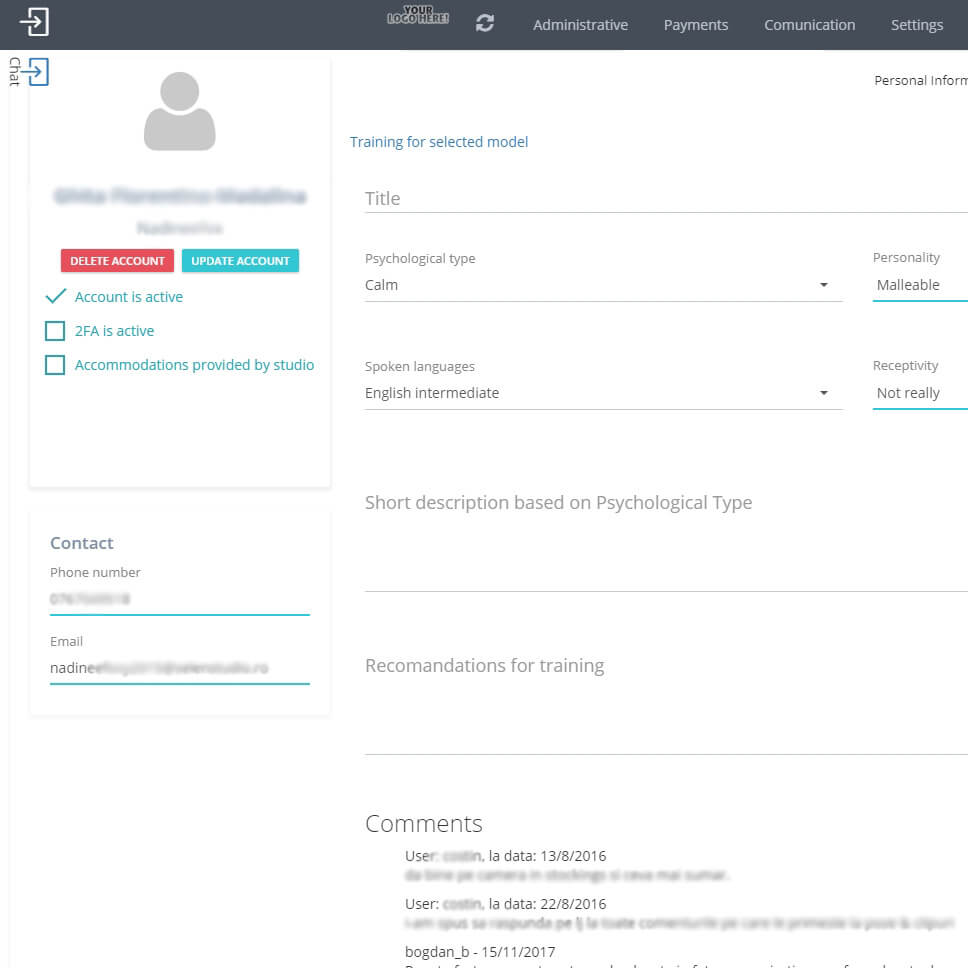Check 'Accommodations provided by studio' box
The height and width of the screenshot is (968, 968).
(55, 365)
